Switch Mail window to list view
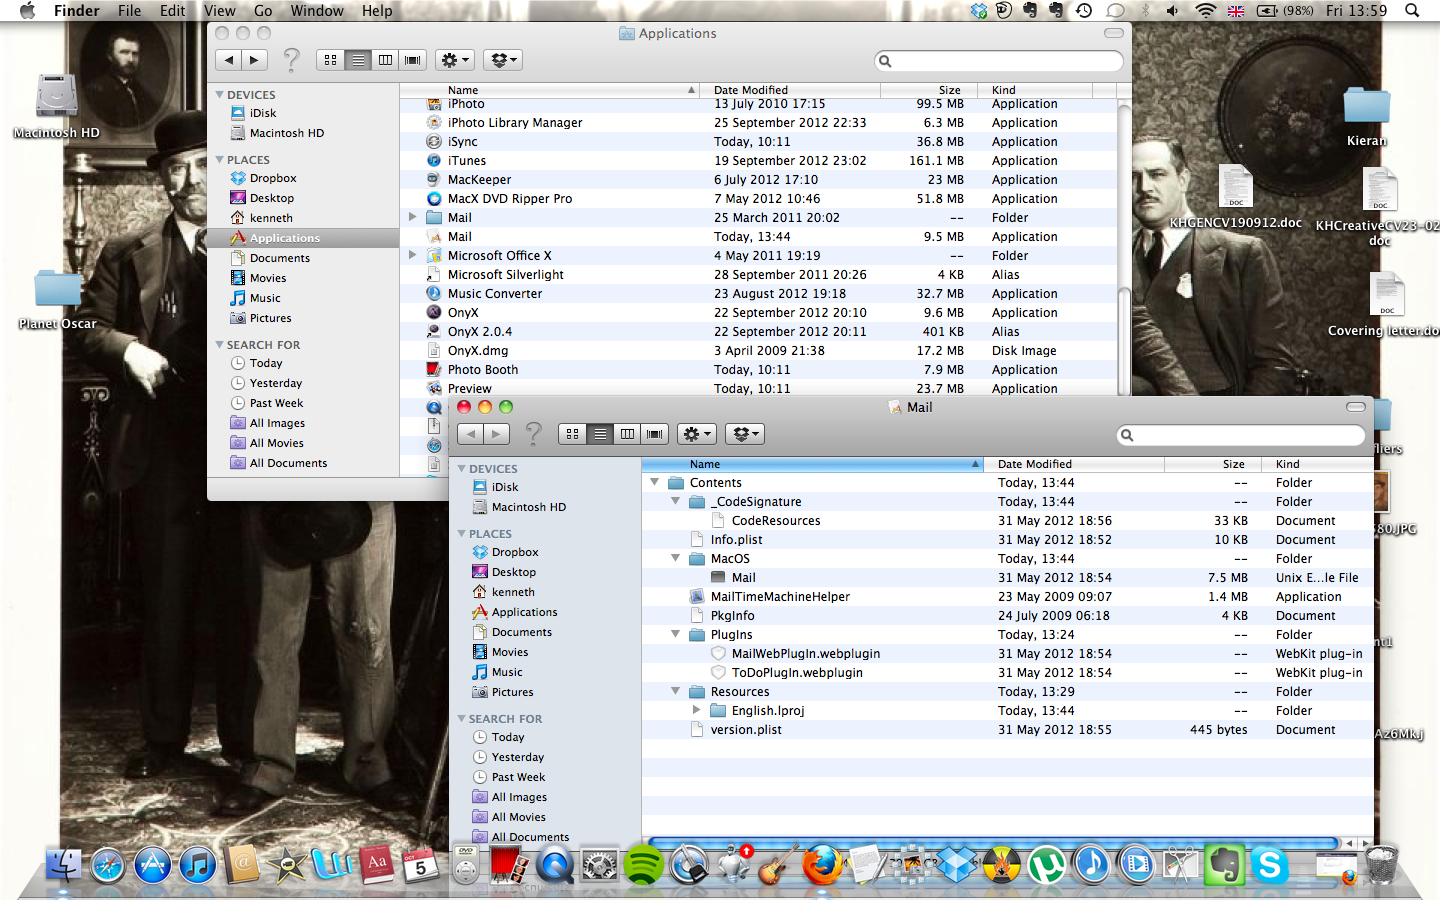1440x900 pixels. pos(600,434)
